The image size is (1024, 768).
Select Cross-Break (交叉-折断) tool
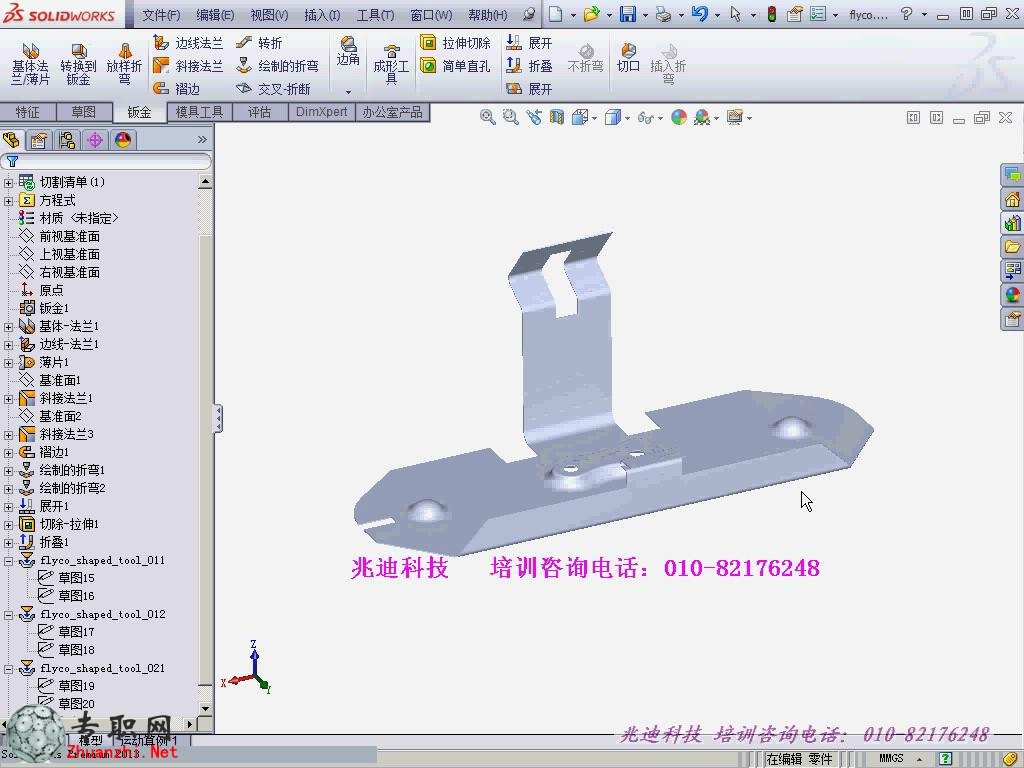click(x=273, y=88)
